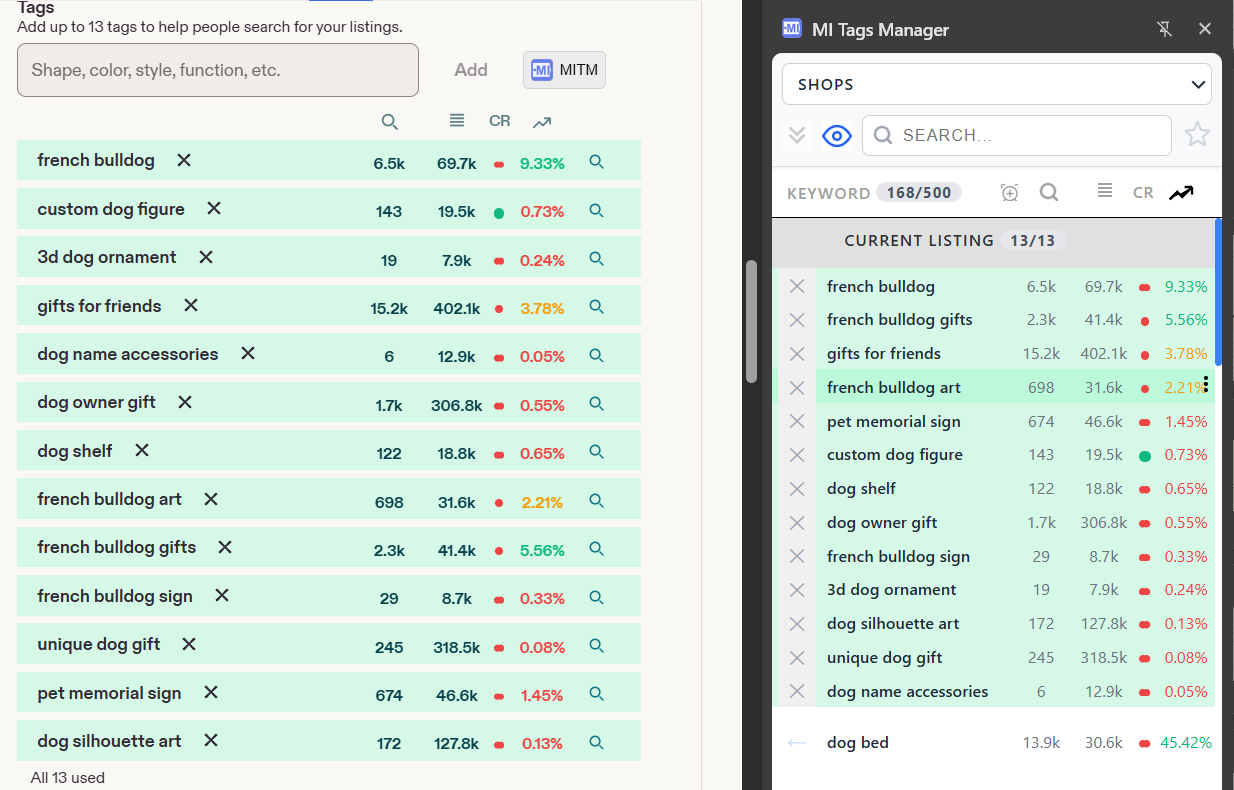1234x790 pixels.
Task: Remove 3d dog ornament from manager listing
Action: (797, 590)
